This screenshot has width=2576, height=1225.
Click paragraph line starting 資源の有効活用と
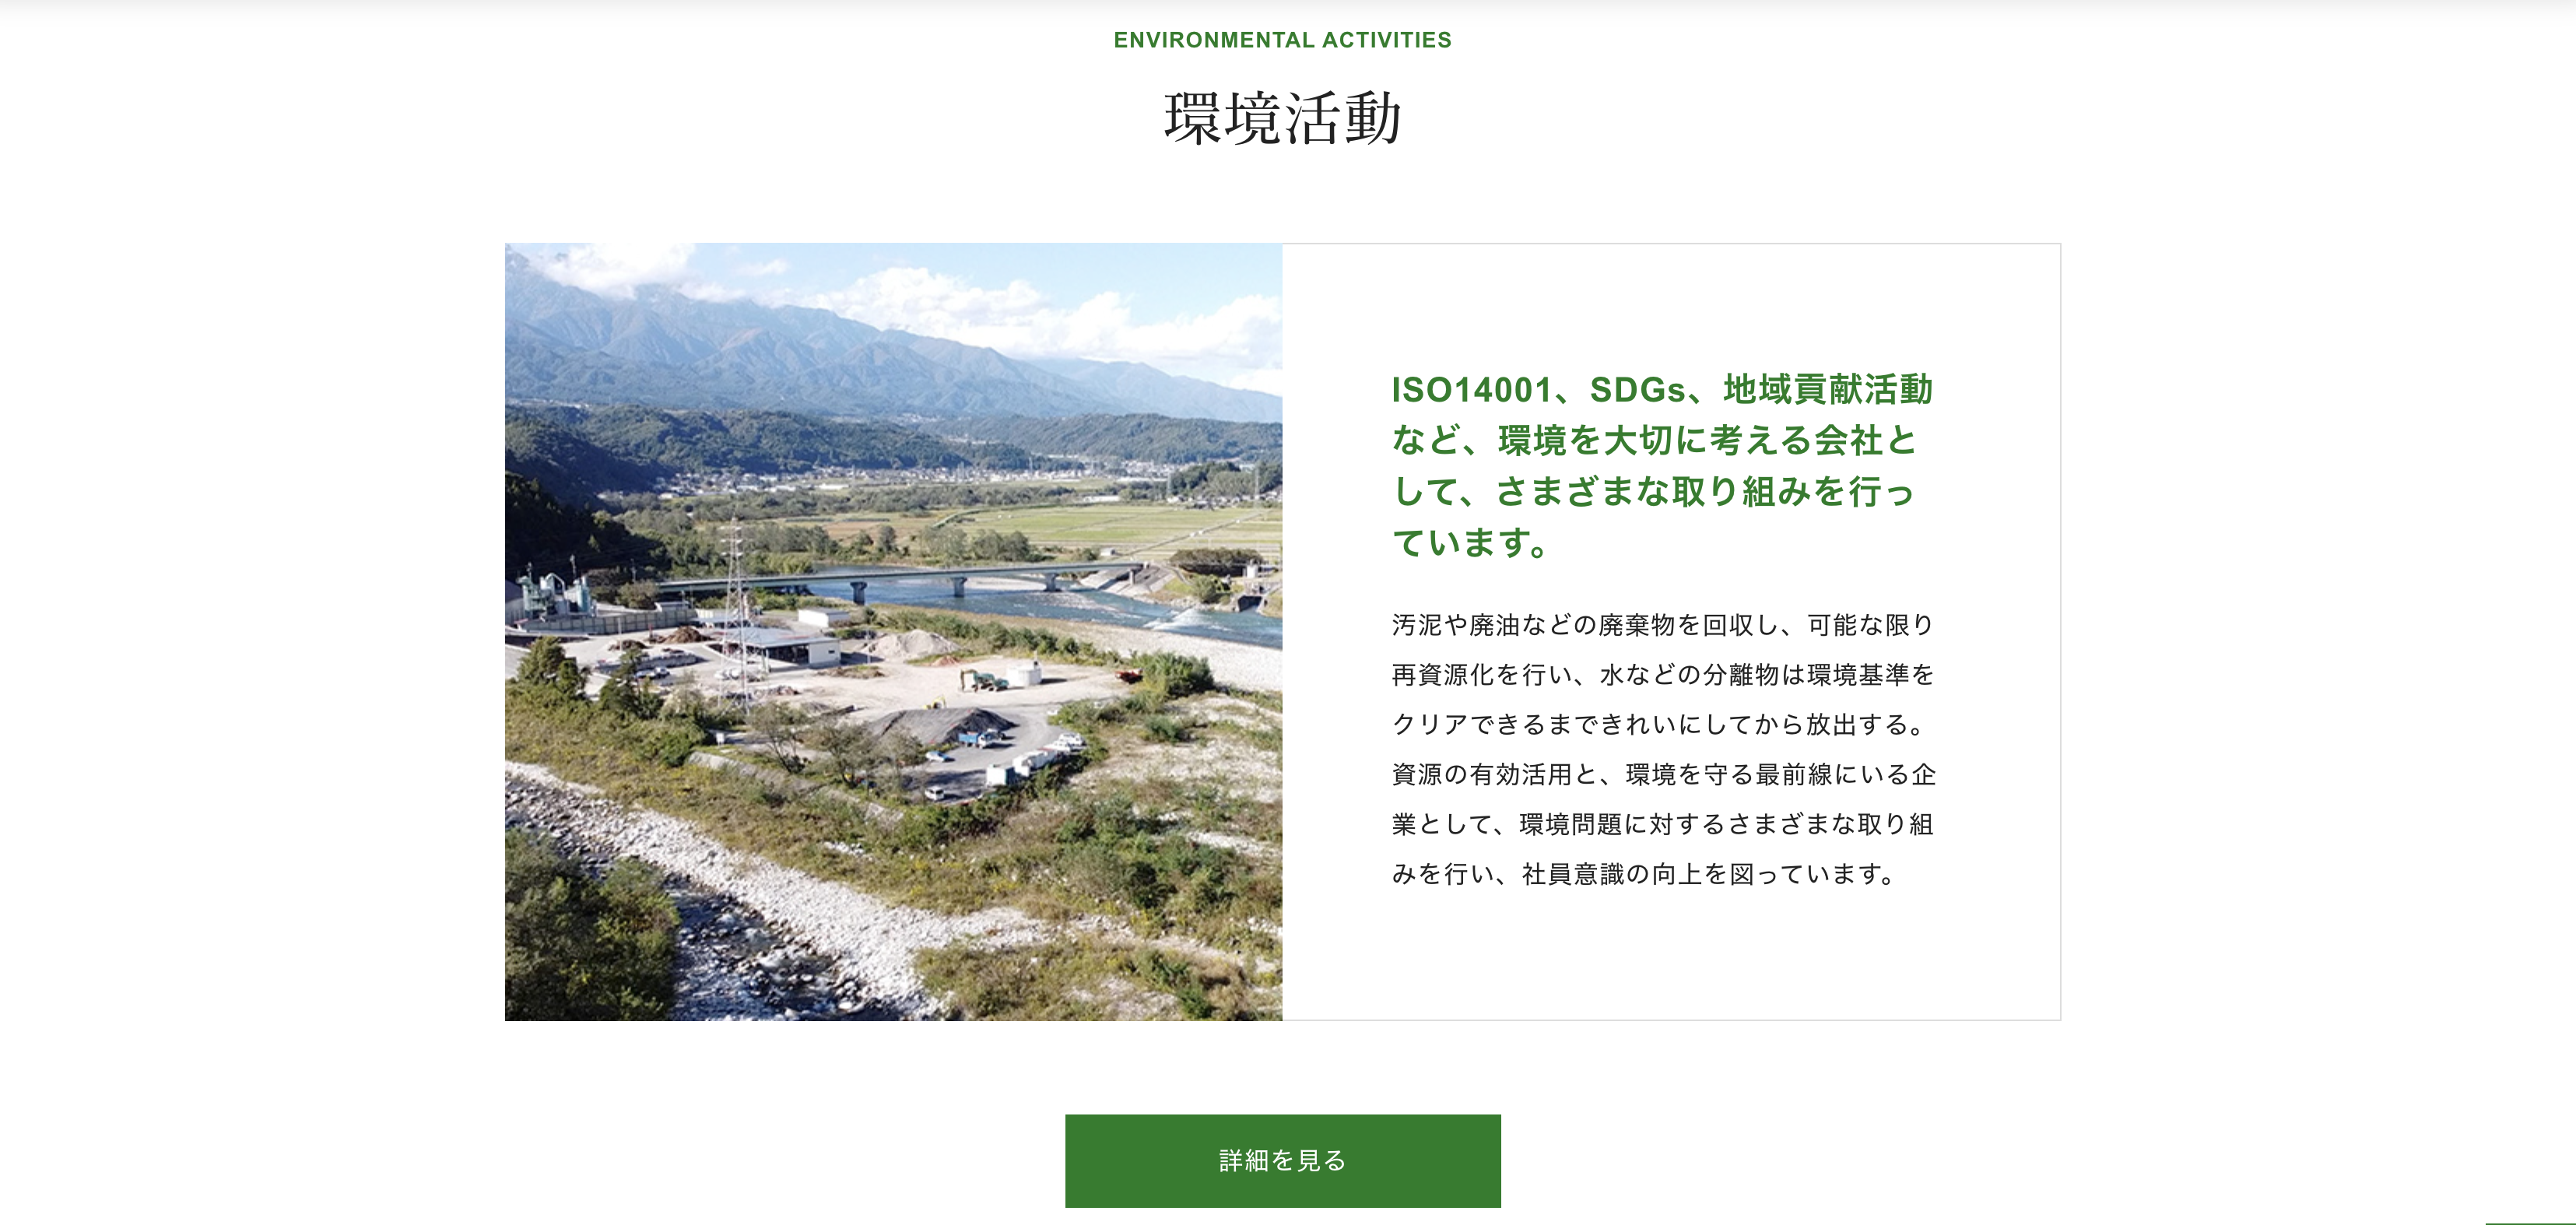coord(1663,774)
